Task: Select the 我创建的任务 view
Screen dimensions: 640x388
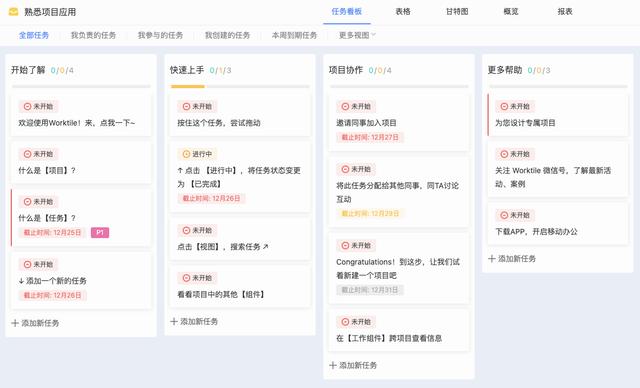Action: tap(227, 35)
